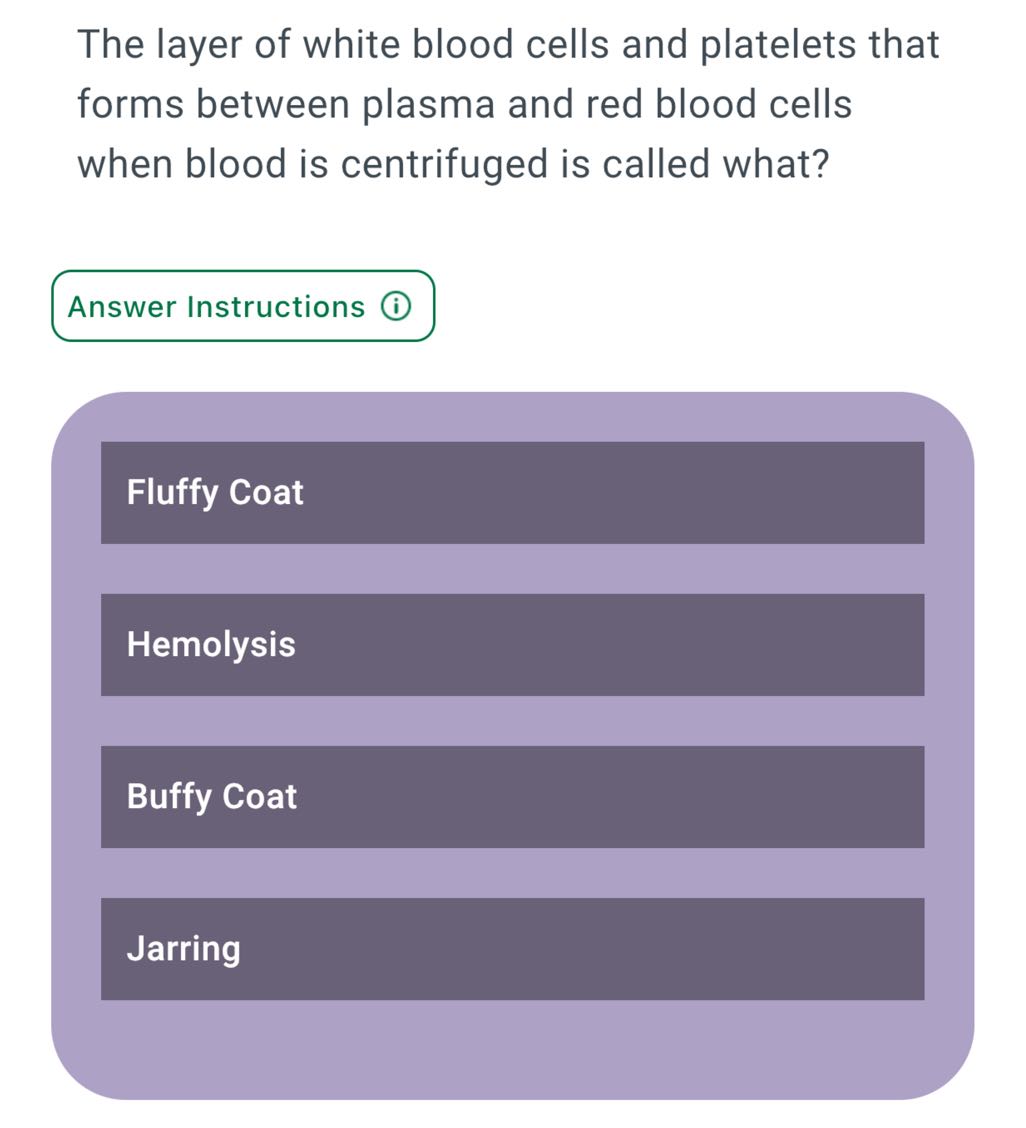Select Jarring from the answer choices
Screen dimensions: 1026x1128
(x=512, y=948)
